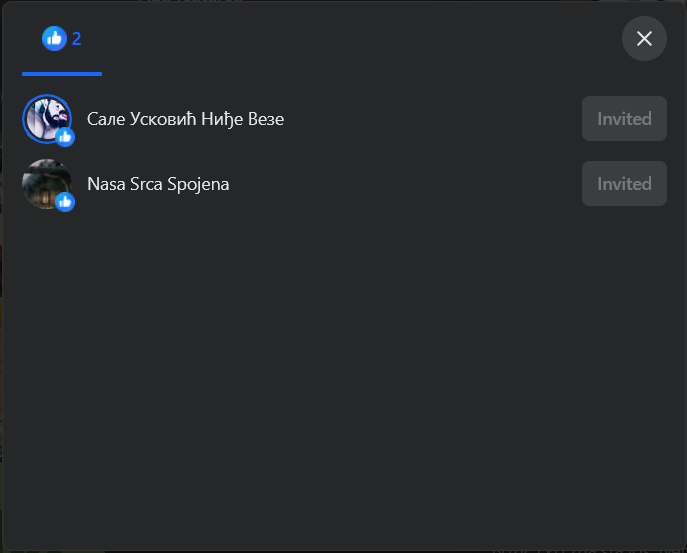Click the blue active tab underline indicator
Image resolution: width=687 pixels, height=553 pixels.
click(x=62, y=74)
